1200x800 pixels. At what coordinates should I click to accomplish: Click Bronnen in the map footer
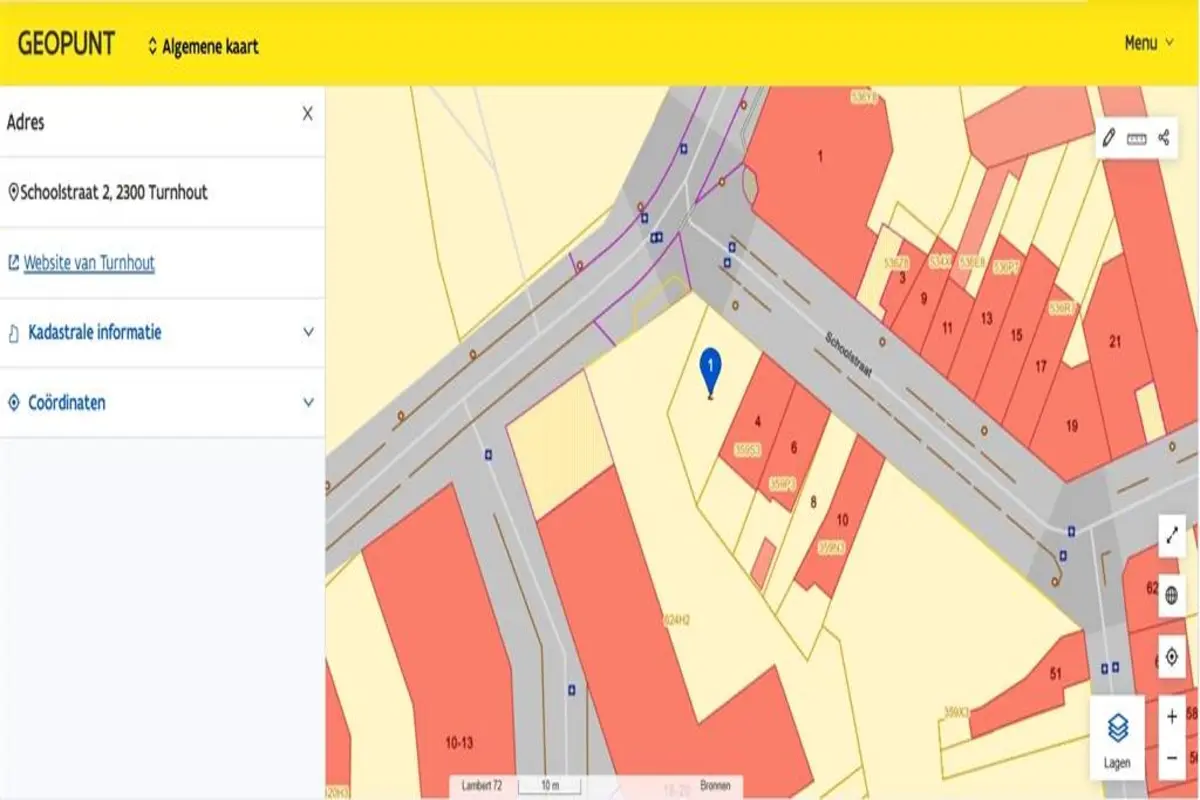715,786
